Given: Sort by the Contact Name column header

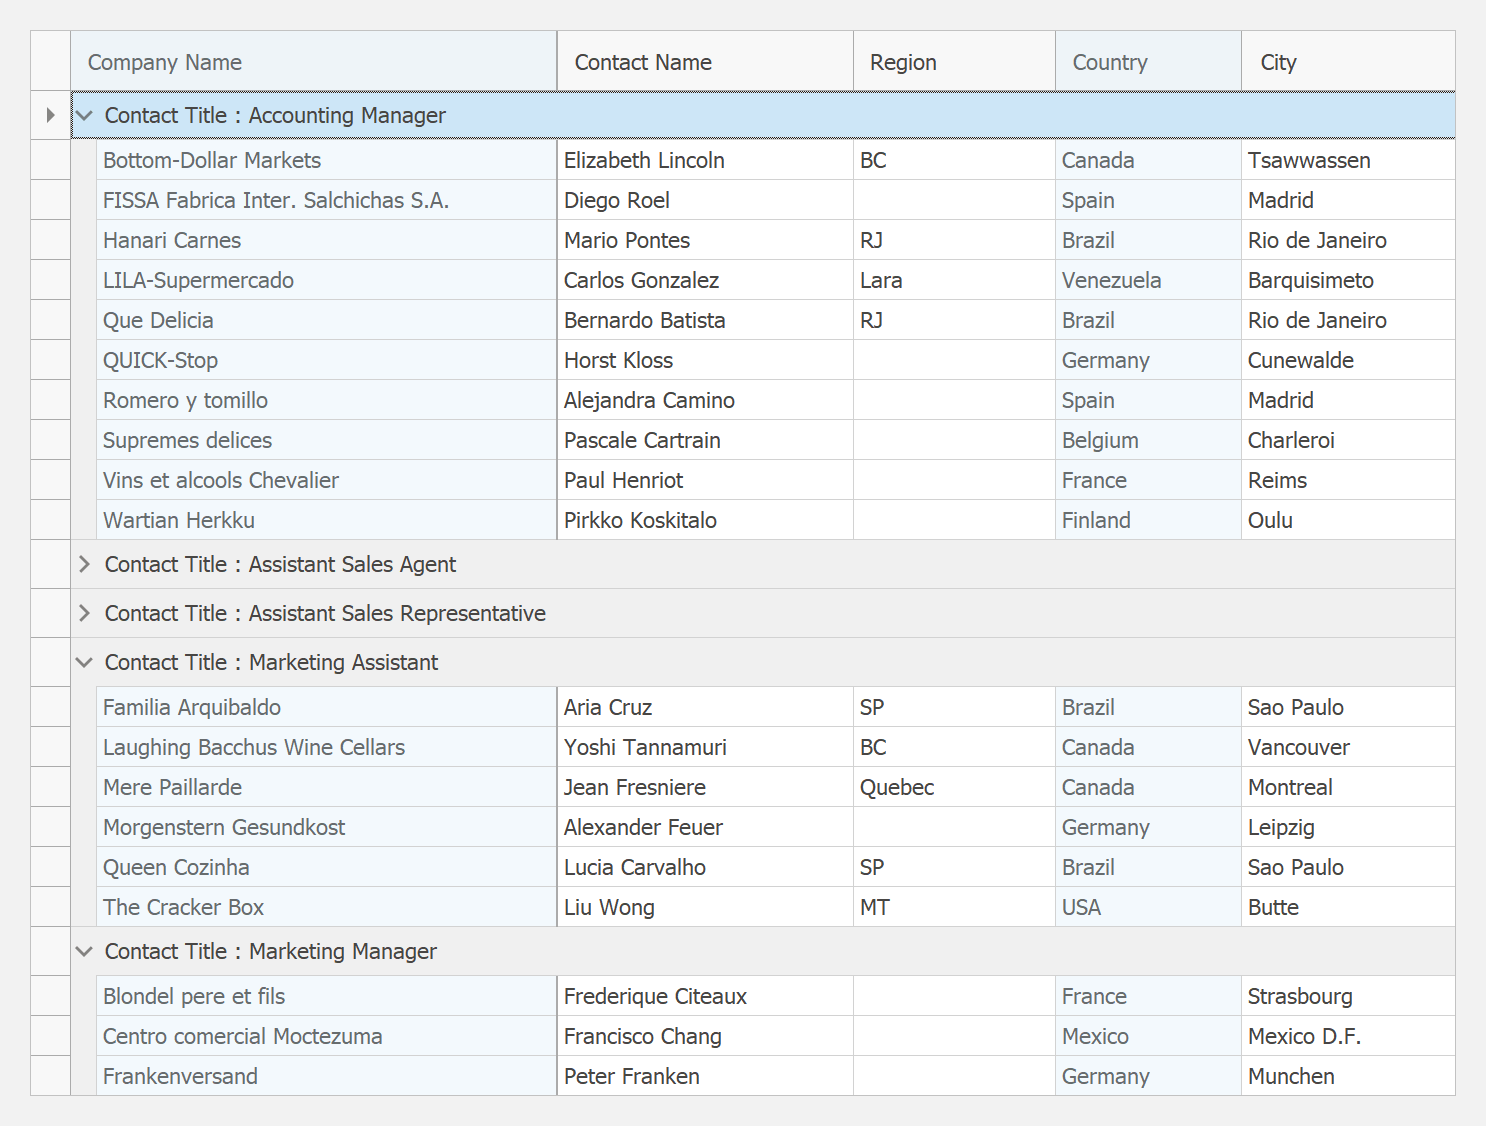Looking at the screenshot, I should click(643, 62).
